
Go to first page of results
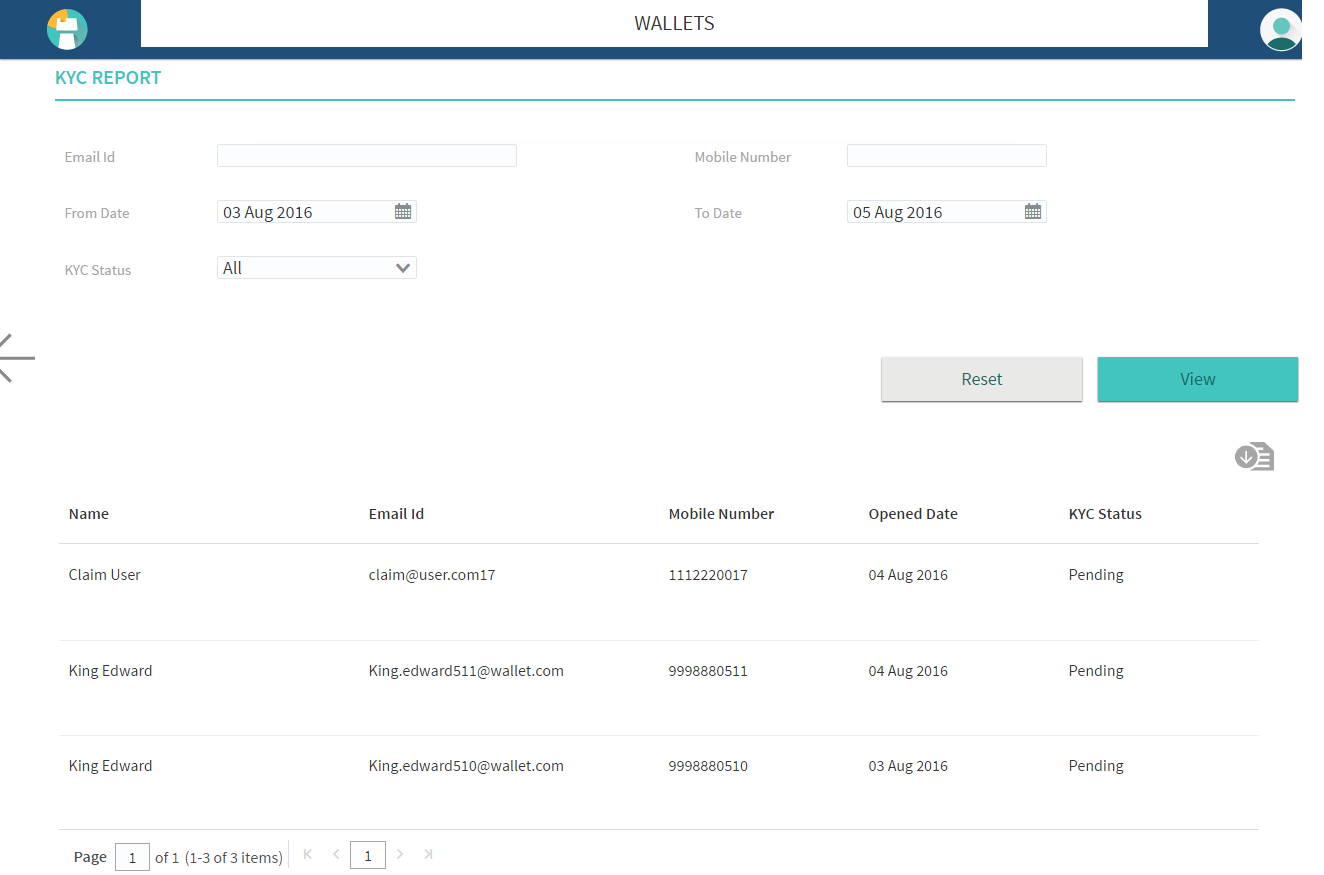pyautogui.click(x=308, y=854)
